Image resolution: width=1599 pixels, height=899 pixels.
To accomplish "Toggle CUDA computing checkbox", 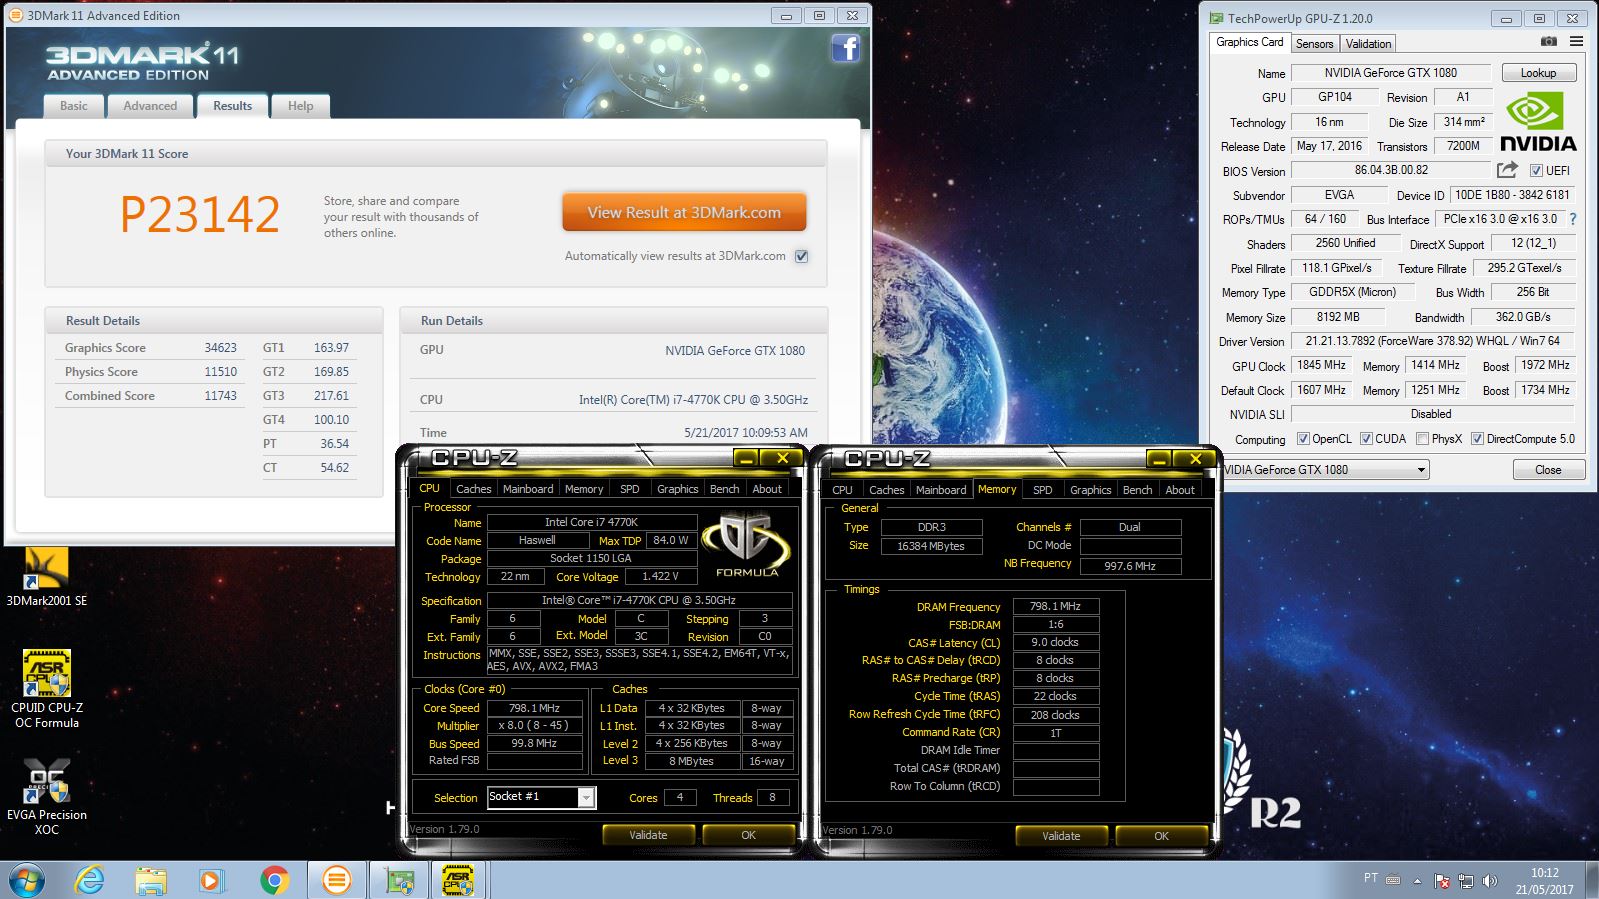I will pos(1366,439).
